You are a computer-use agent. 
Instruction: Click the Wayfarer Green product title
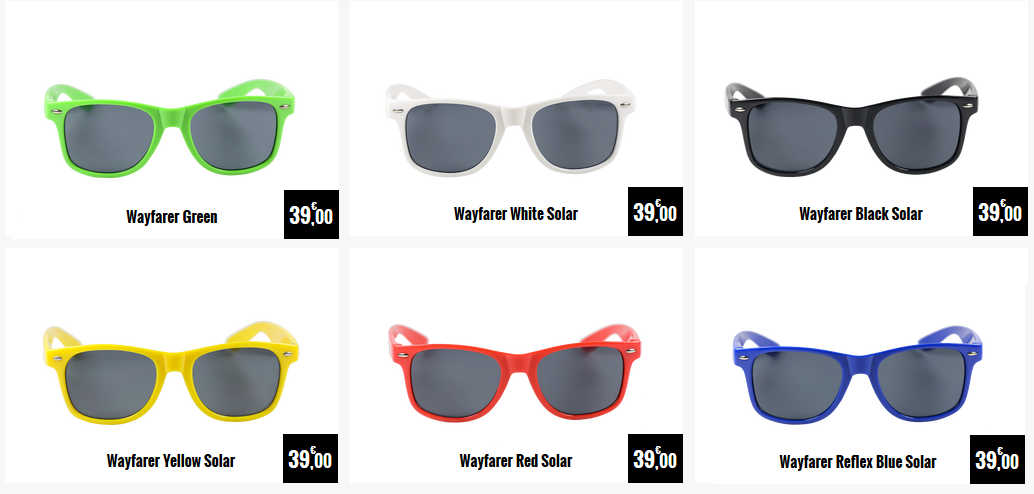(171, 216)
